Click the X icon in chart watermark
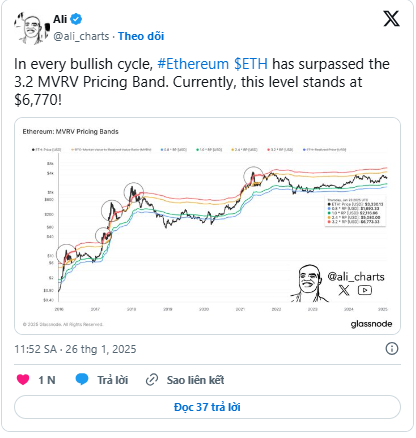416x438 pixels. [344, 290]
